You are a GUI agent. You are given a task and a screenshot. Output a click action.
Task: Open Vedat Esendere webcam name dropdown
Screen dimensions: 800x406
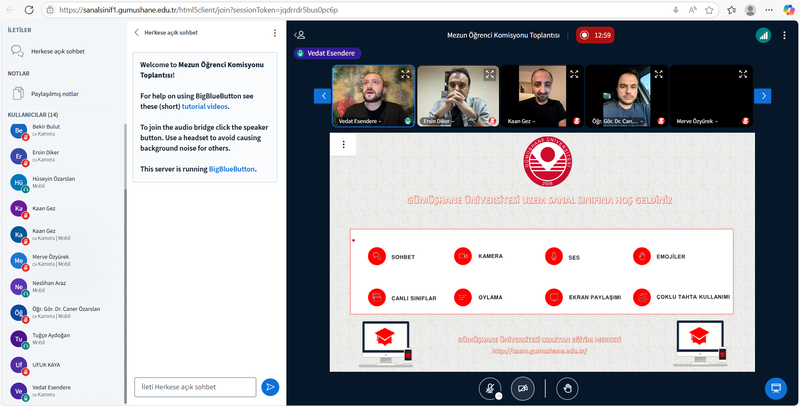(360, 121)
